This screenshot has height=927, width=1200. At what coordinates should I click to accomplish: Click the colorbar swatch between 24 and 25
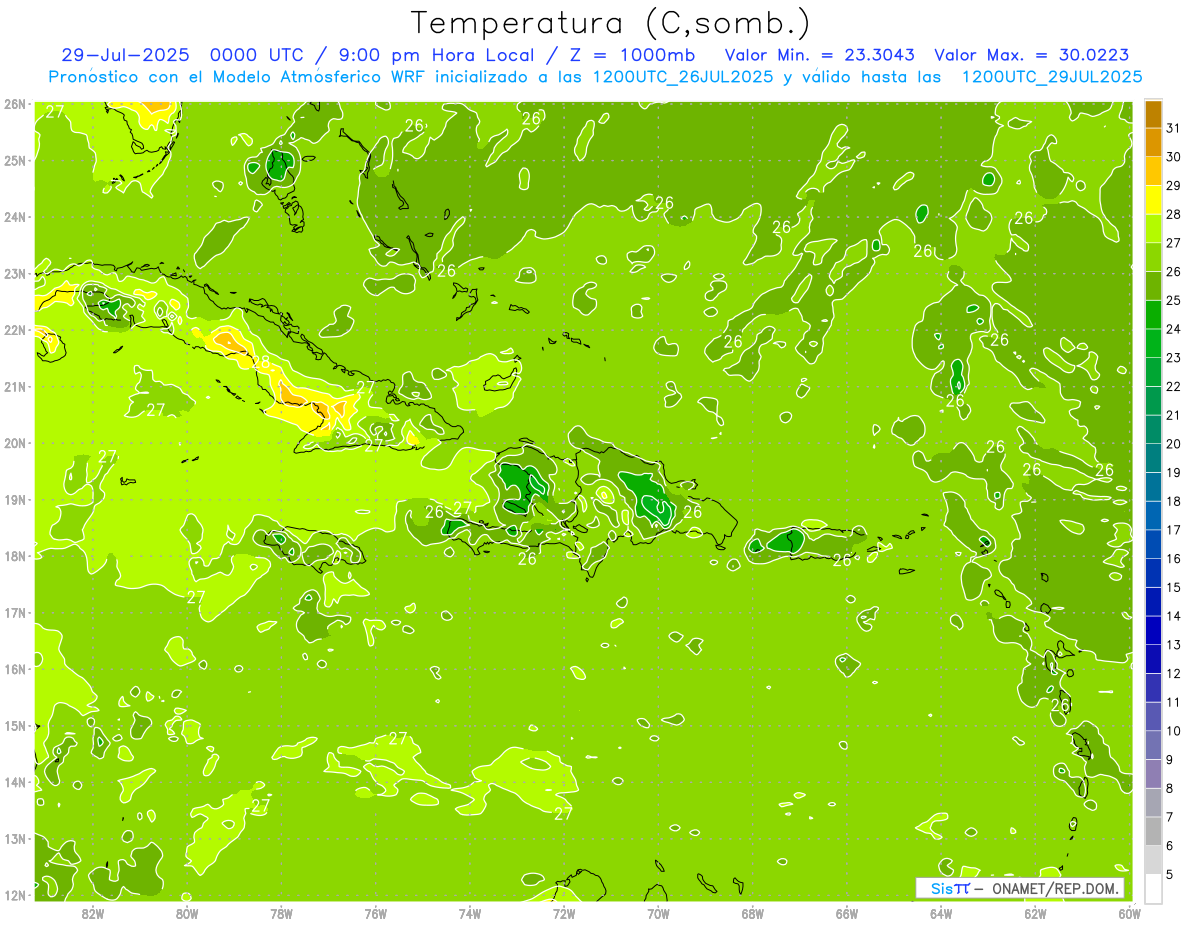1153,315
